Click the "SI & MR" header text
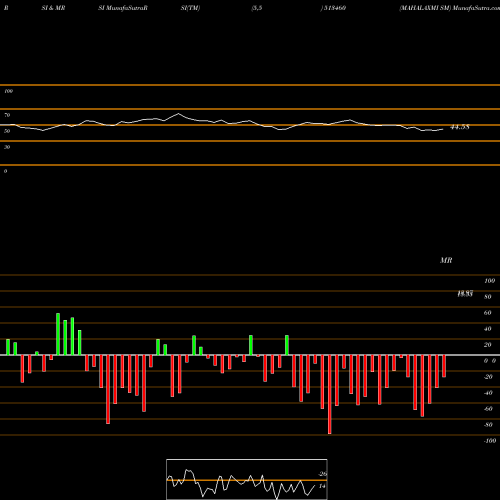Image resolution: width=500 pixels, height=500 pixels. click(53, 8)
